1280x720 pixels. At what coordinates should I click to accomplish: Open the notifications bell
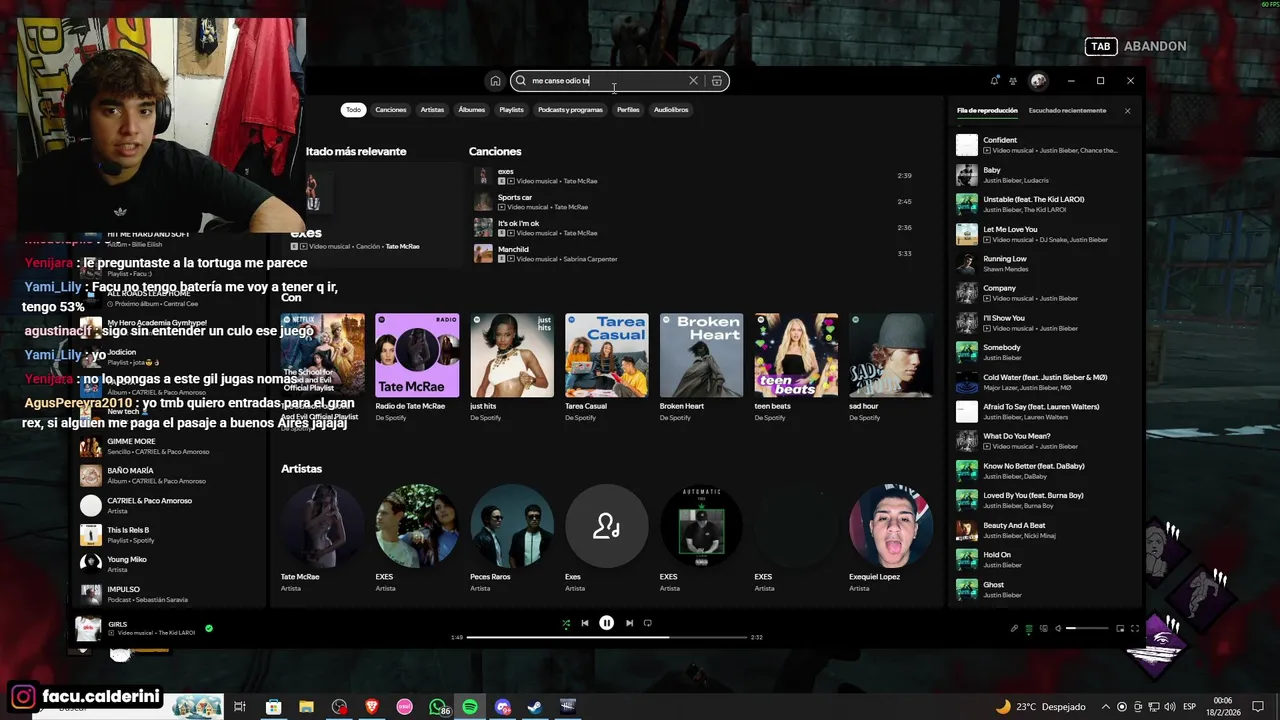pos(994,81)
